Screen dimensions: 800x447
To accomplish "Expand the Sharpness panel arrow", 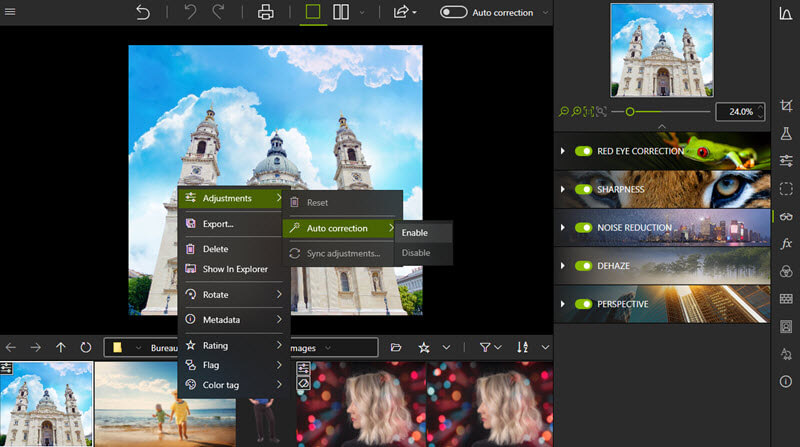I will tap(563, 189).
